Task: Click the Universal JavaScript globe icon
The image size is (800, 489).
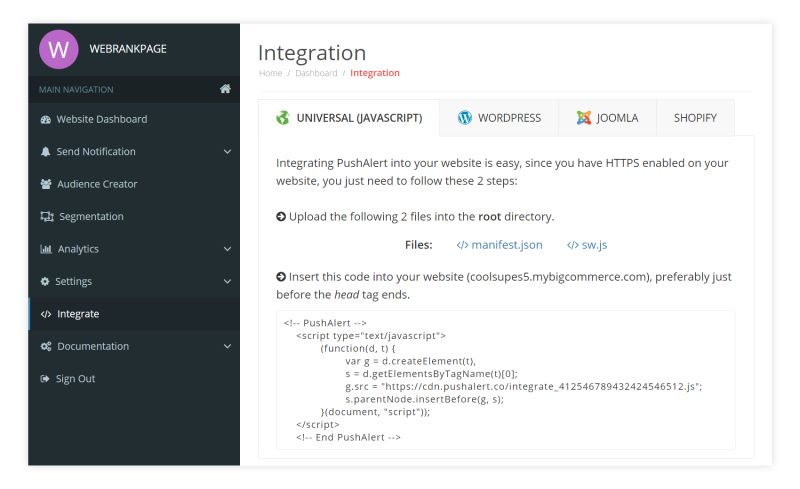Action: (283, 118)
